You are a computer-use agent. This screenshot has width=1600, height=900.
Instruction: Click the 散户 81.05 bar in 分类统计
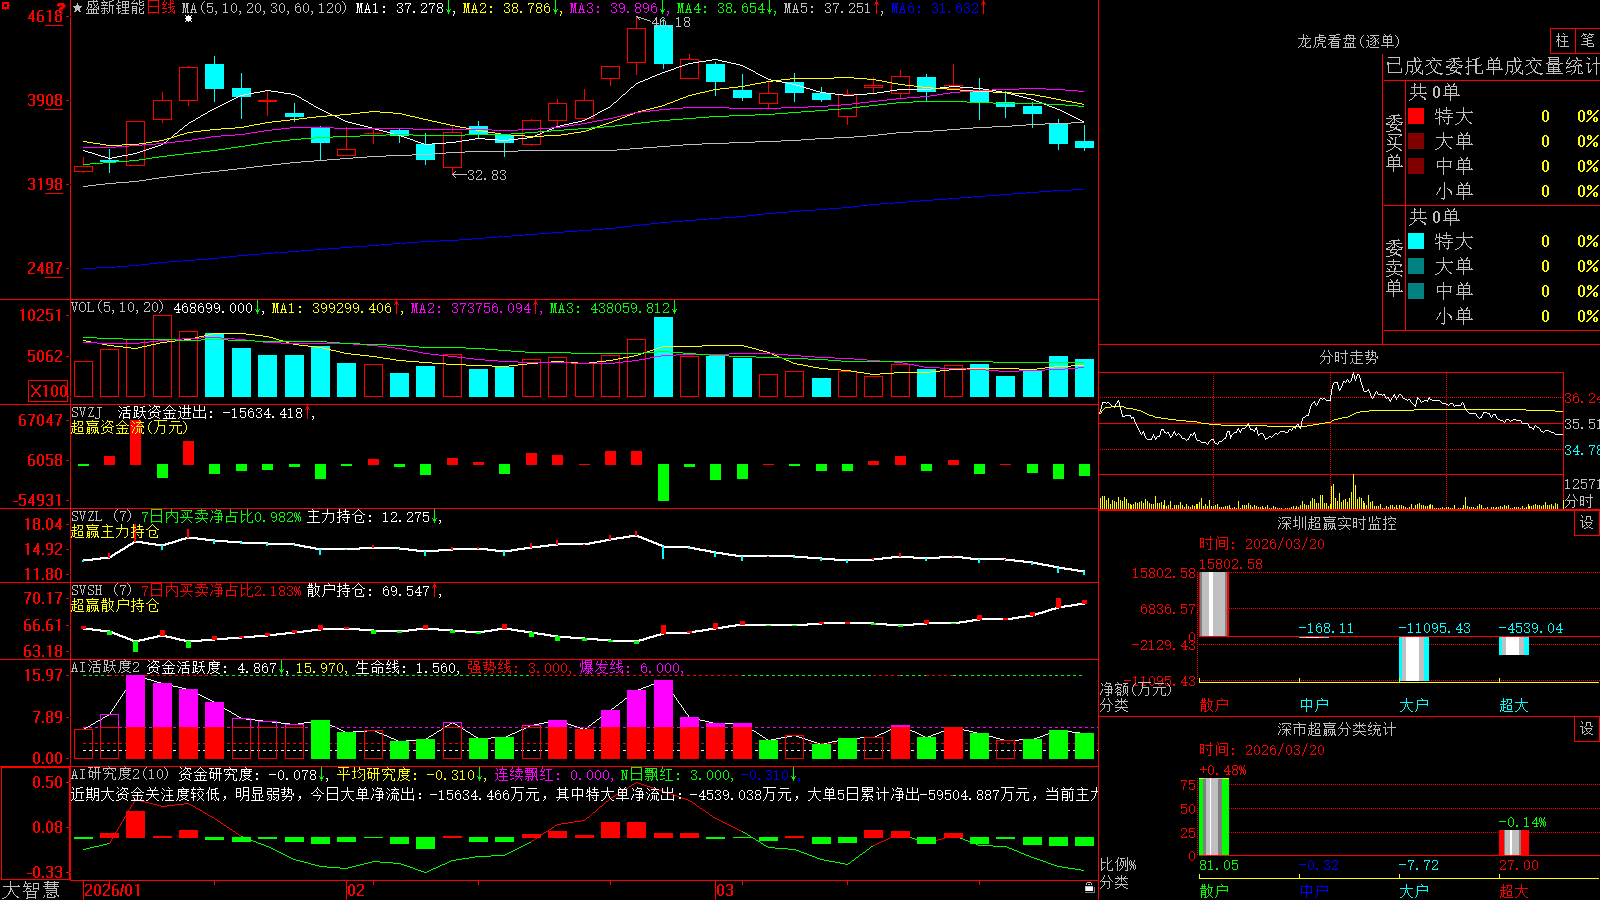click(1213, 816)
